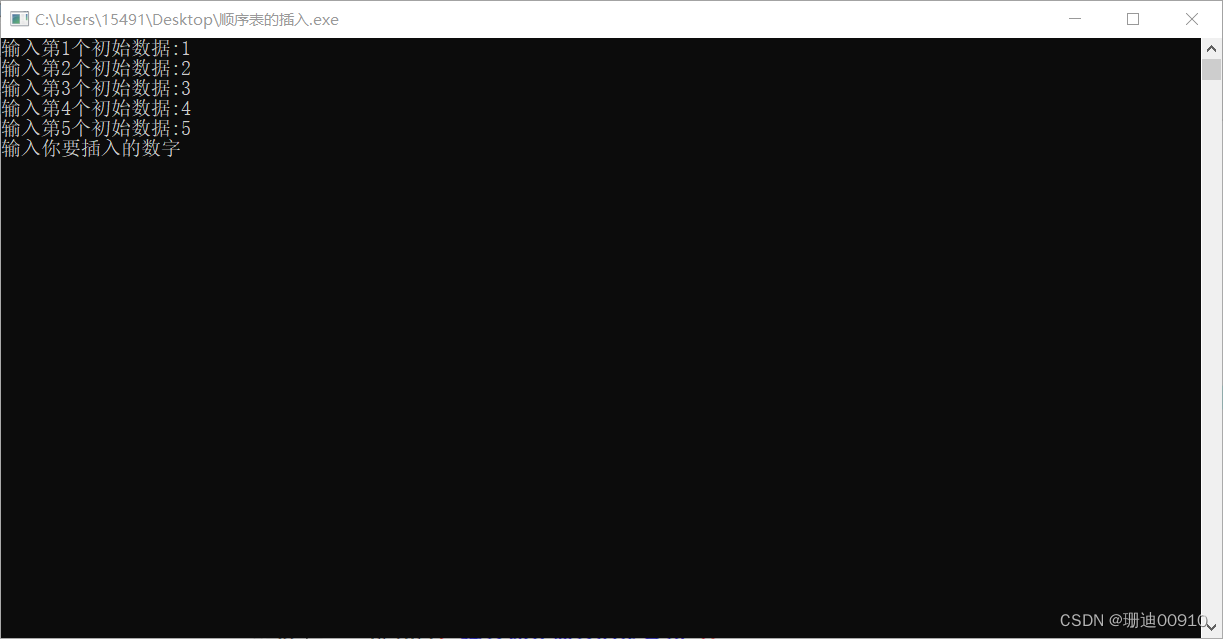
Task: Click the line 输入第3个初始数据:3
Action: 96,88
